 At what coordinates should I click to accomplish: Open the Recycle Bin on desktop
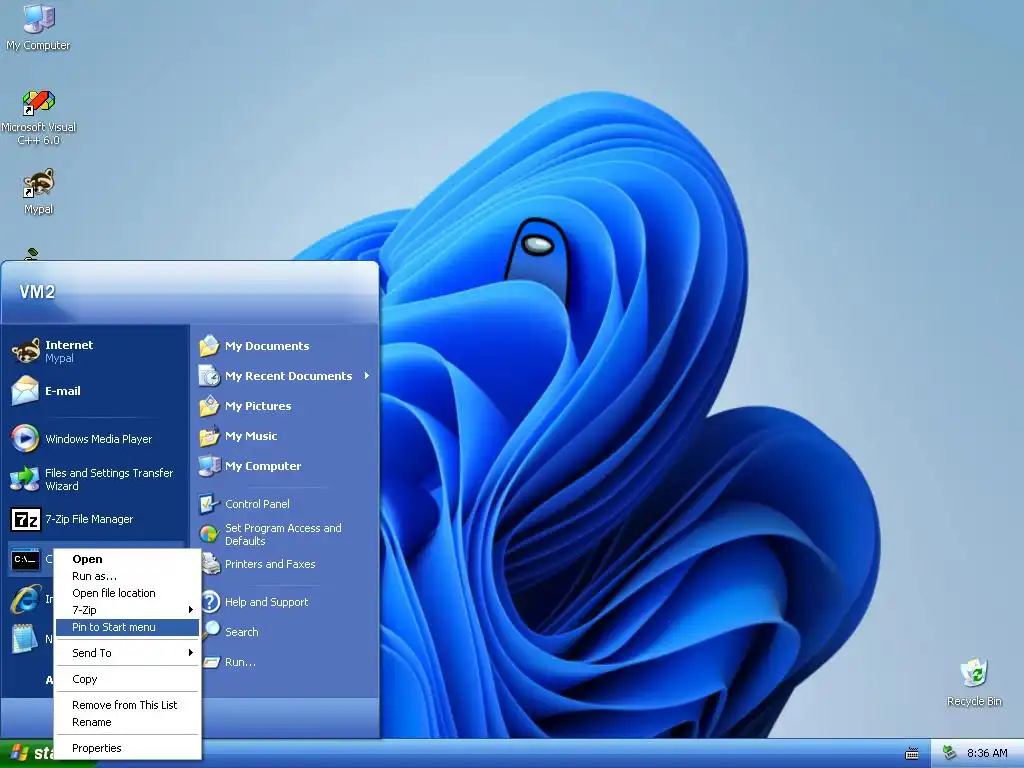coord(974,682)
